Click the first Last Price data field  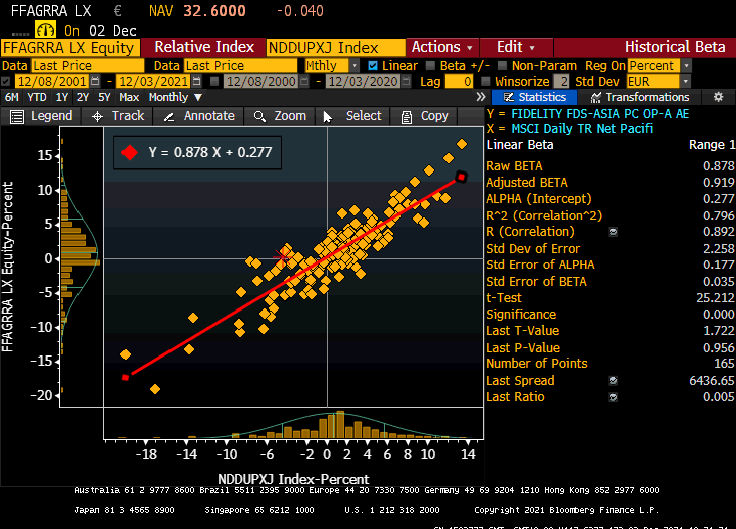pos(88,66)
